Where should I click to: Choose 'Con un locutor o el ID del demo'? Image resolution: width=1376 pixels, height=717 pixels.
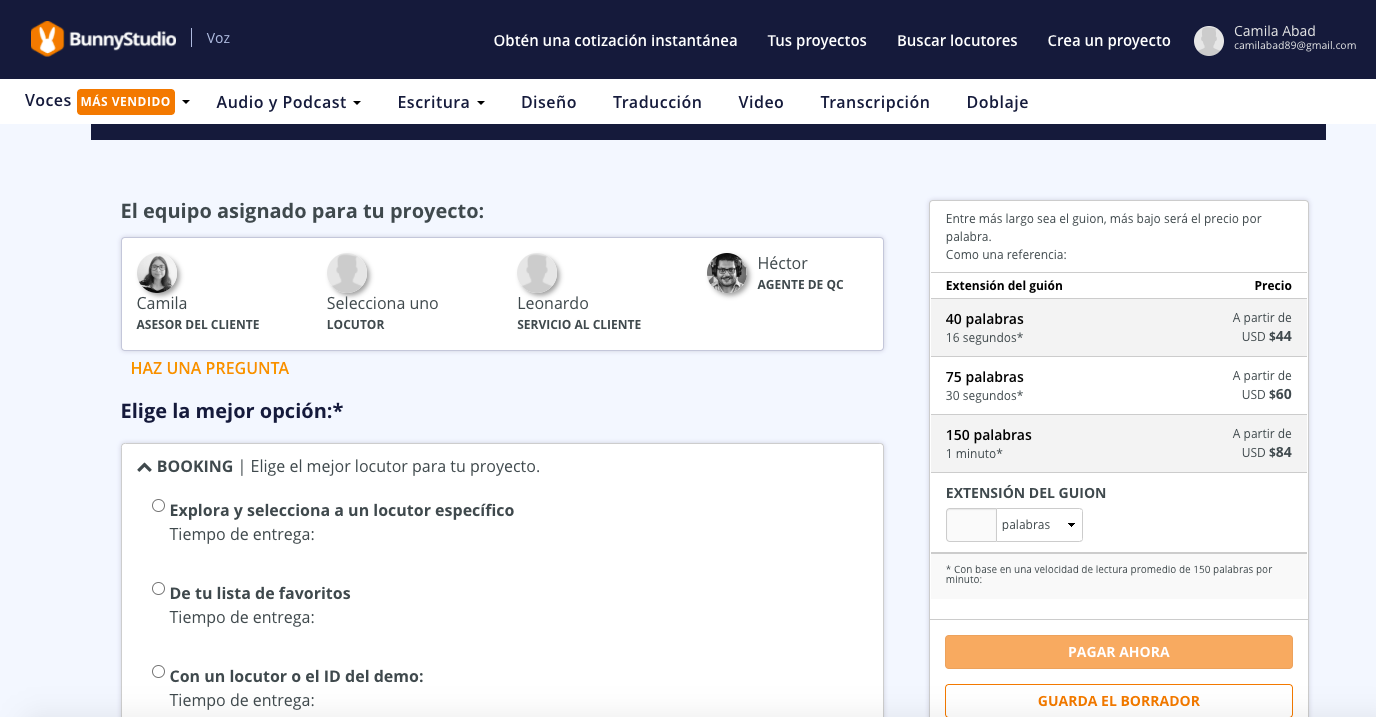pyautogui.click(x=158, y=672)
